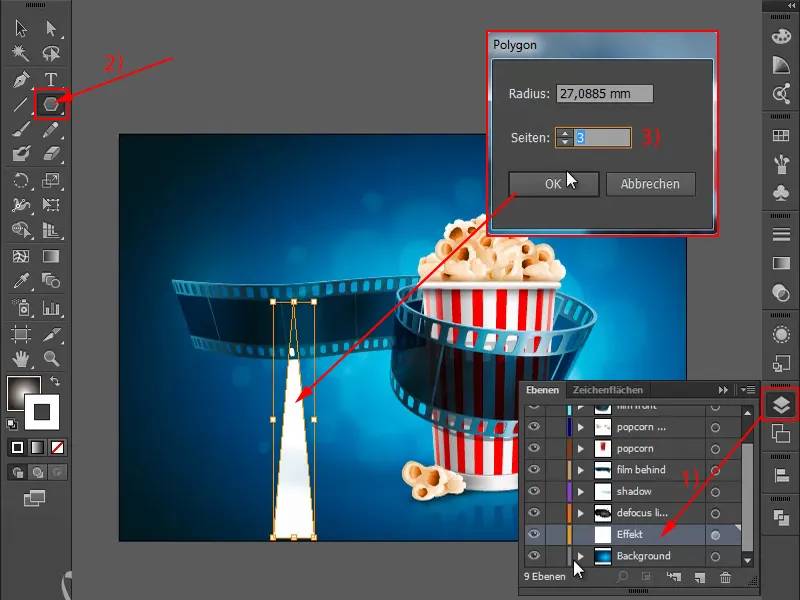Select the Scale tool
The height and width of the screenshot is (600, 800).
click(x=51, y=180)
